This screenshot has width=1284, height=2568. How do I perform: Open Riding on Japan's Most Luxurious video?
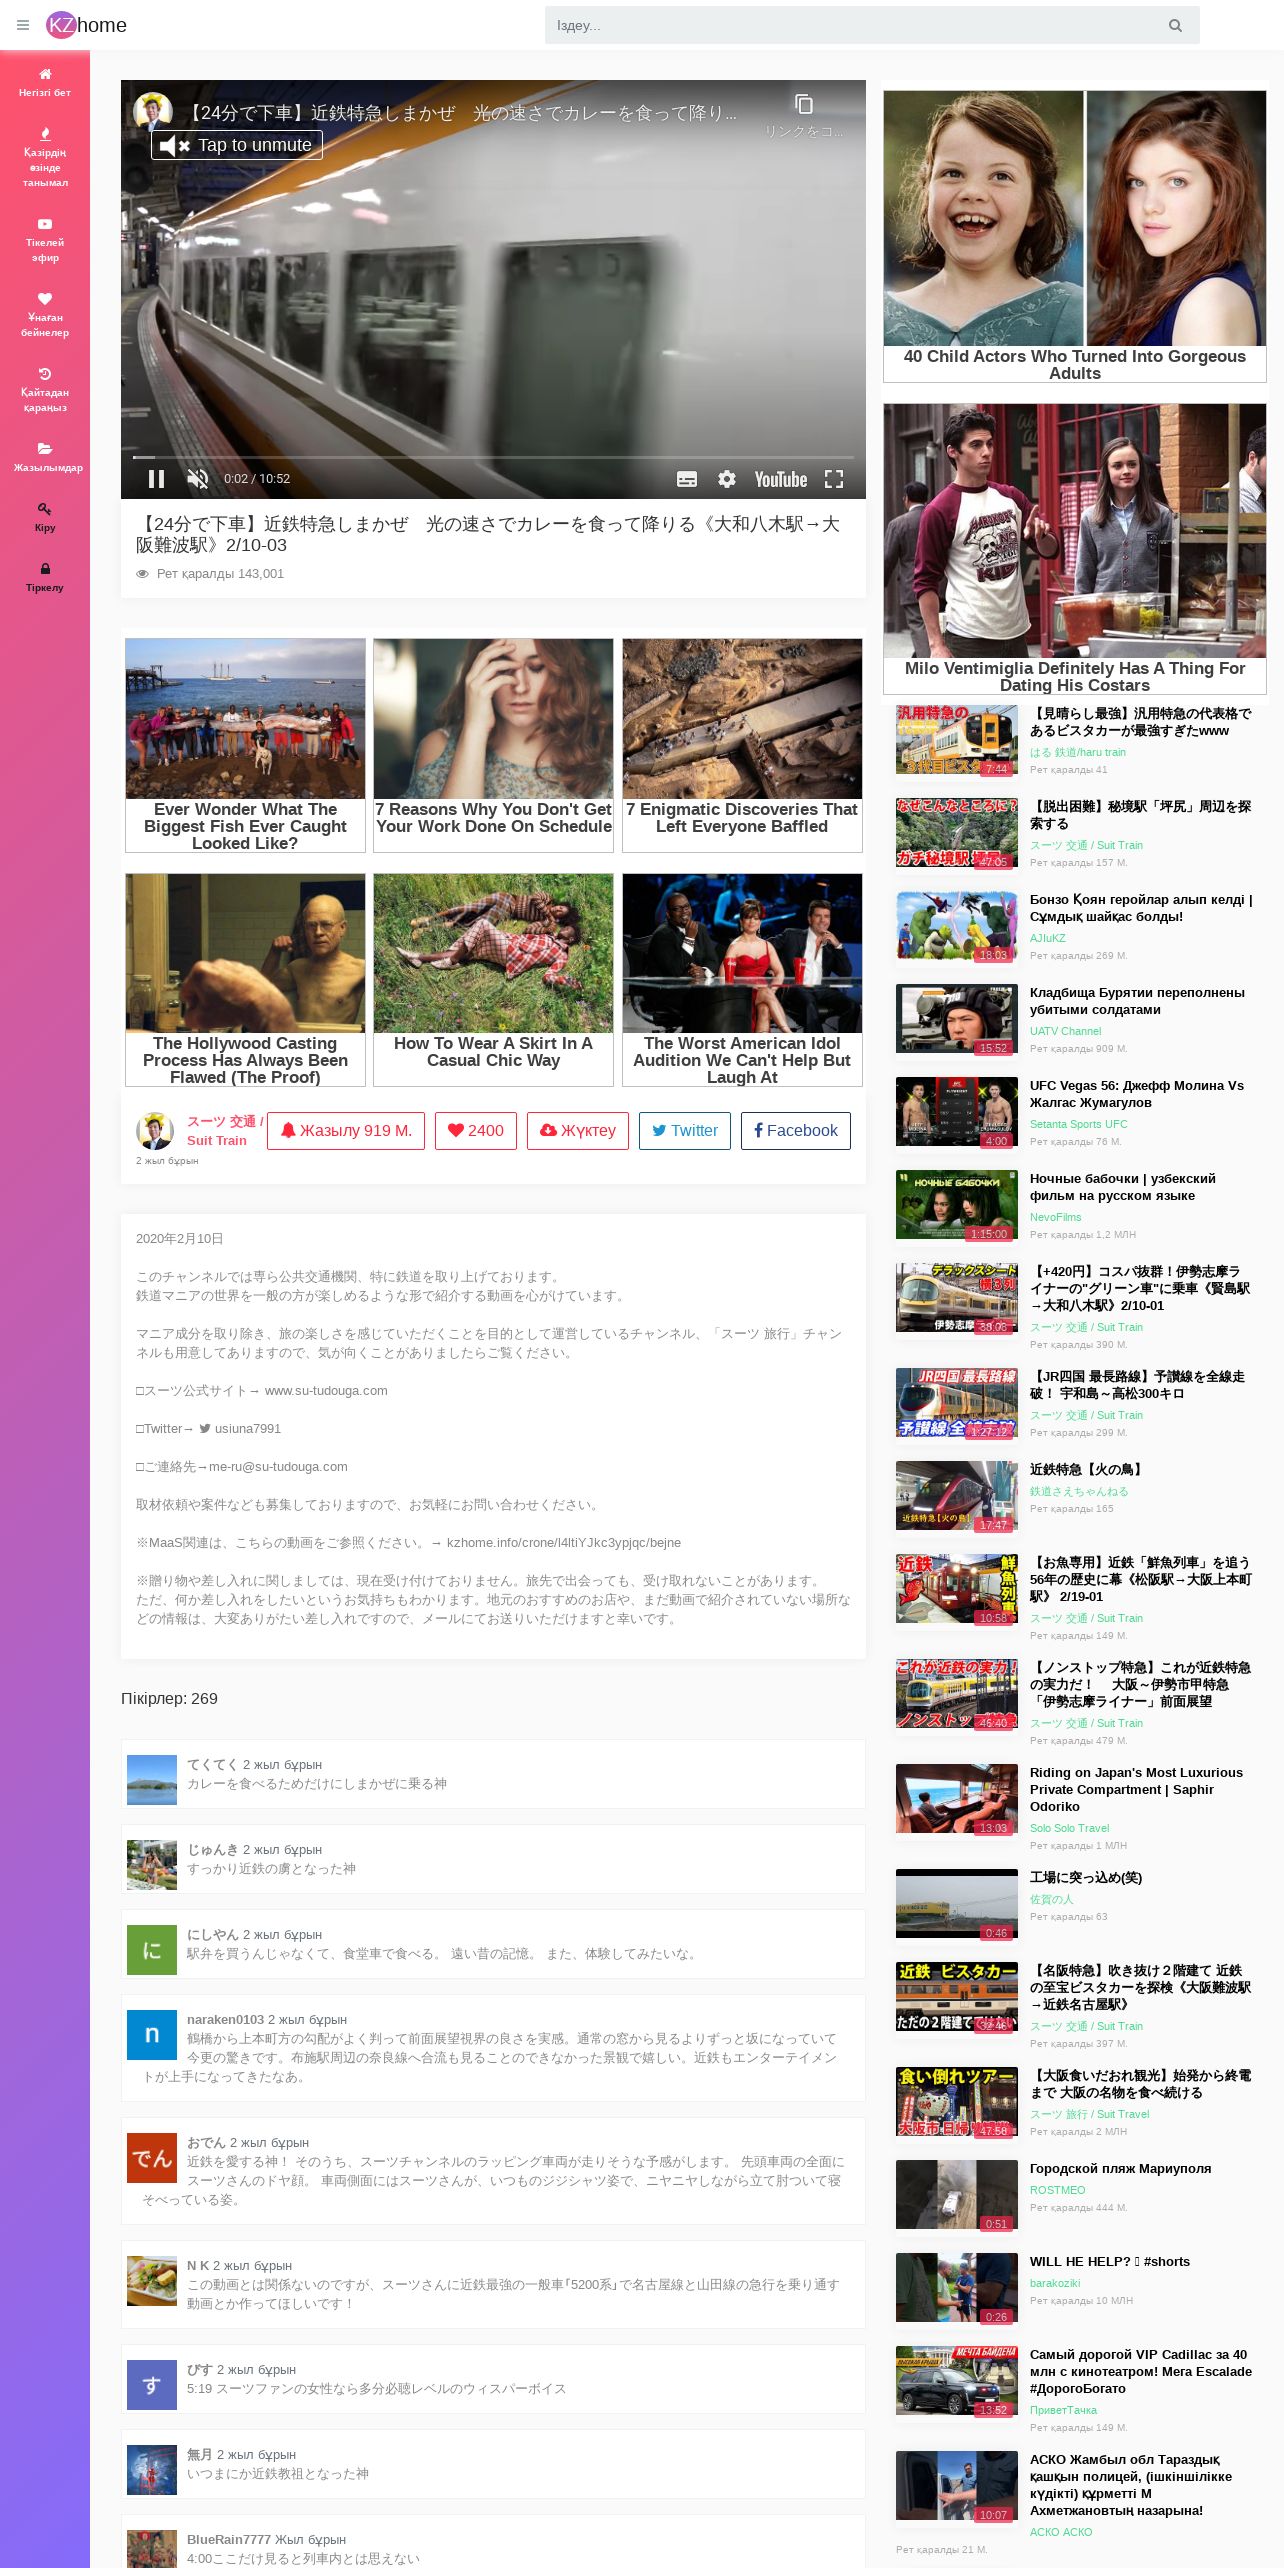tap(1136, 1789)
